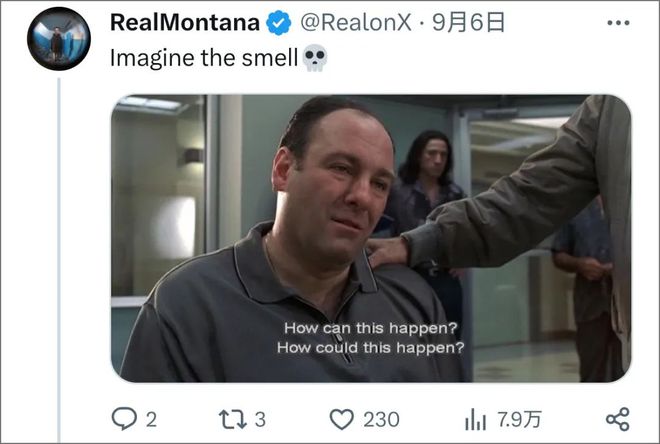This screenshot has width=660, height=444.
Task: Click the RealMontana display name
Action: click(x=184, y=23)
